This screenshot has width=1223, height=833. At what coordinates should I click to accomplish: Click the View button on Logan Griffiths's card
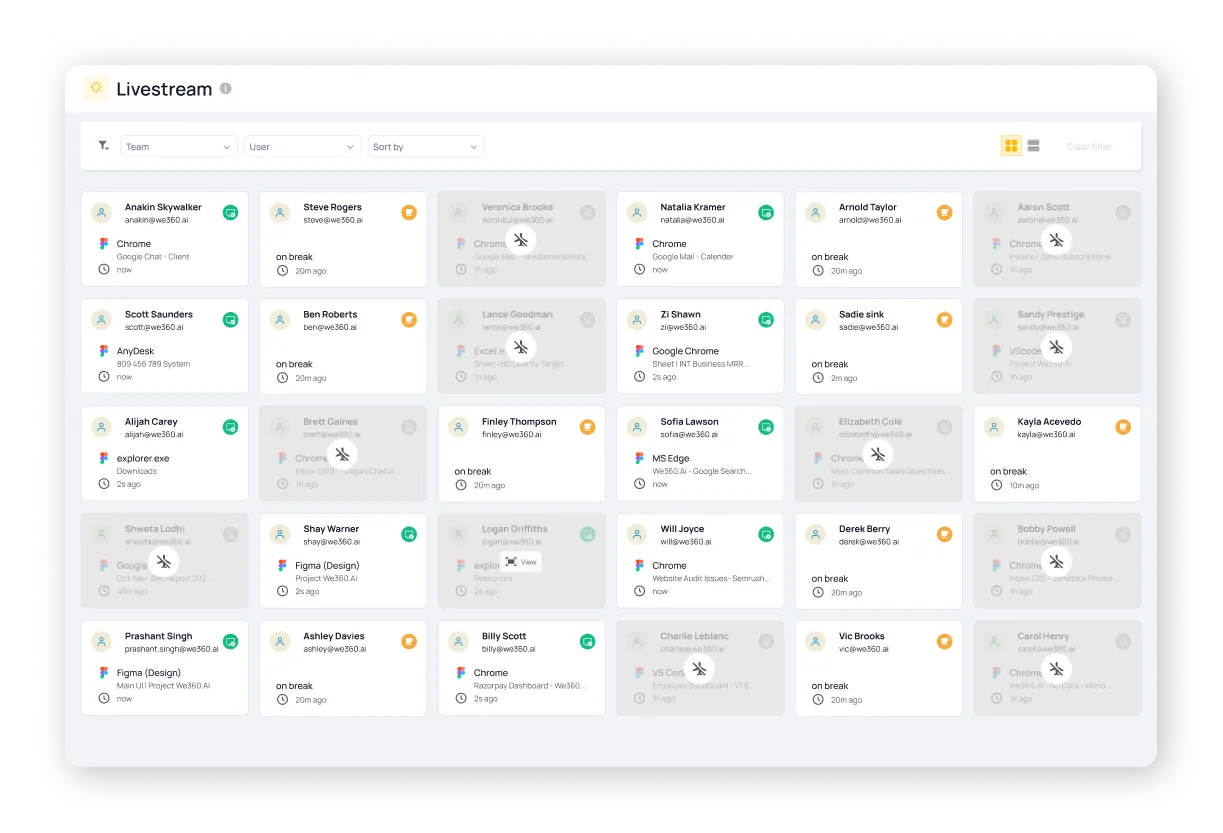(522, 562)
